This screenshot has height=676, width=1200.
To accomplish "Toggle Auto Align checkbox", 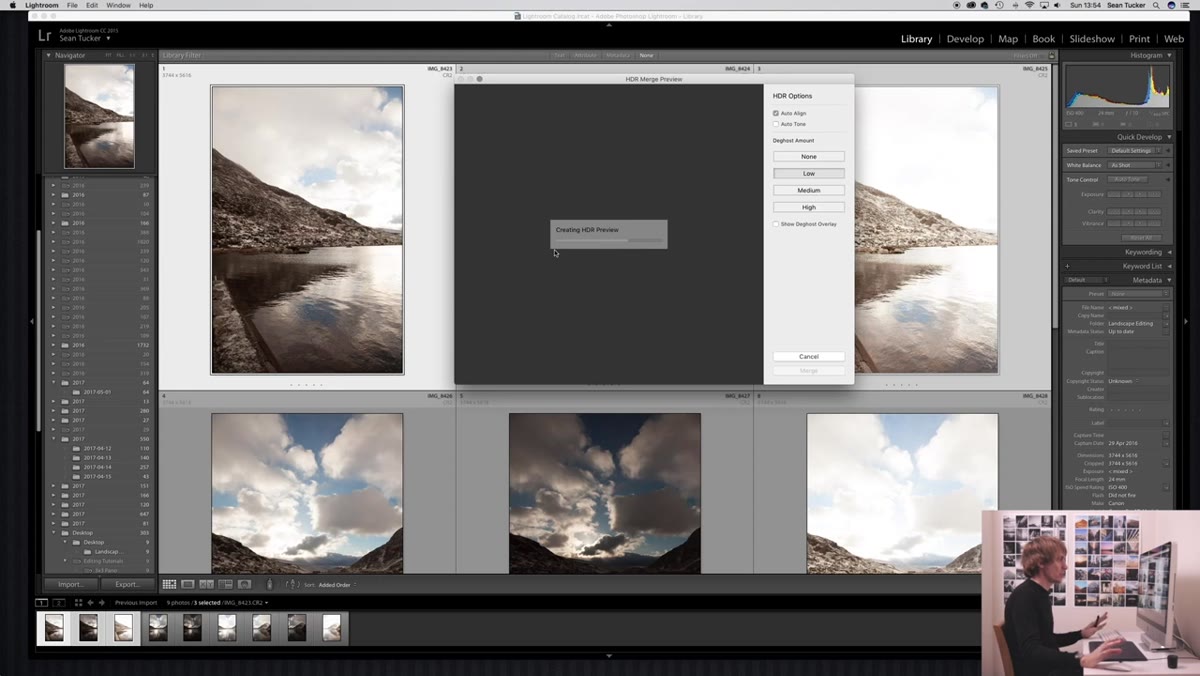I will [776, 113].
